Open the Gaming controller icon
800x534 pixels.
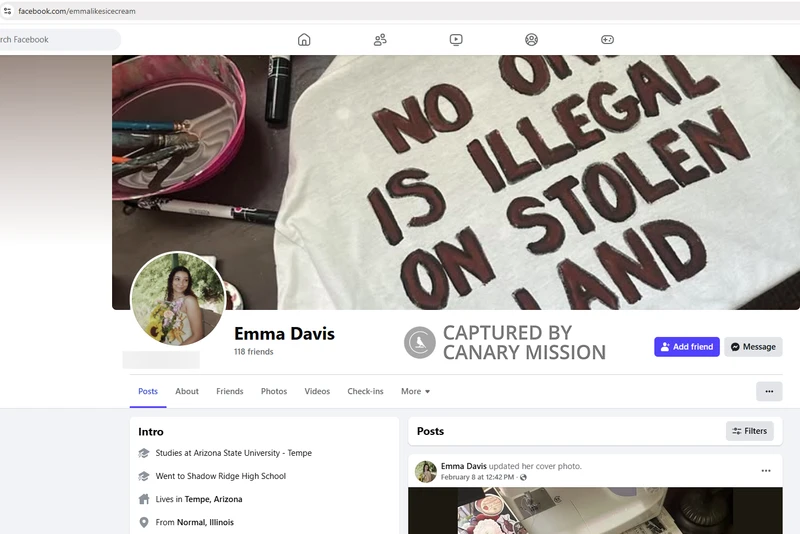pos(607,40)
